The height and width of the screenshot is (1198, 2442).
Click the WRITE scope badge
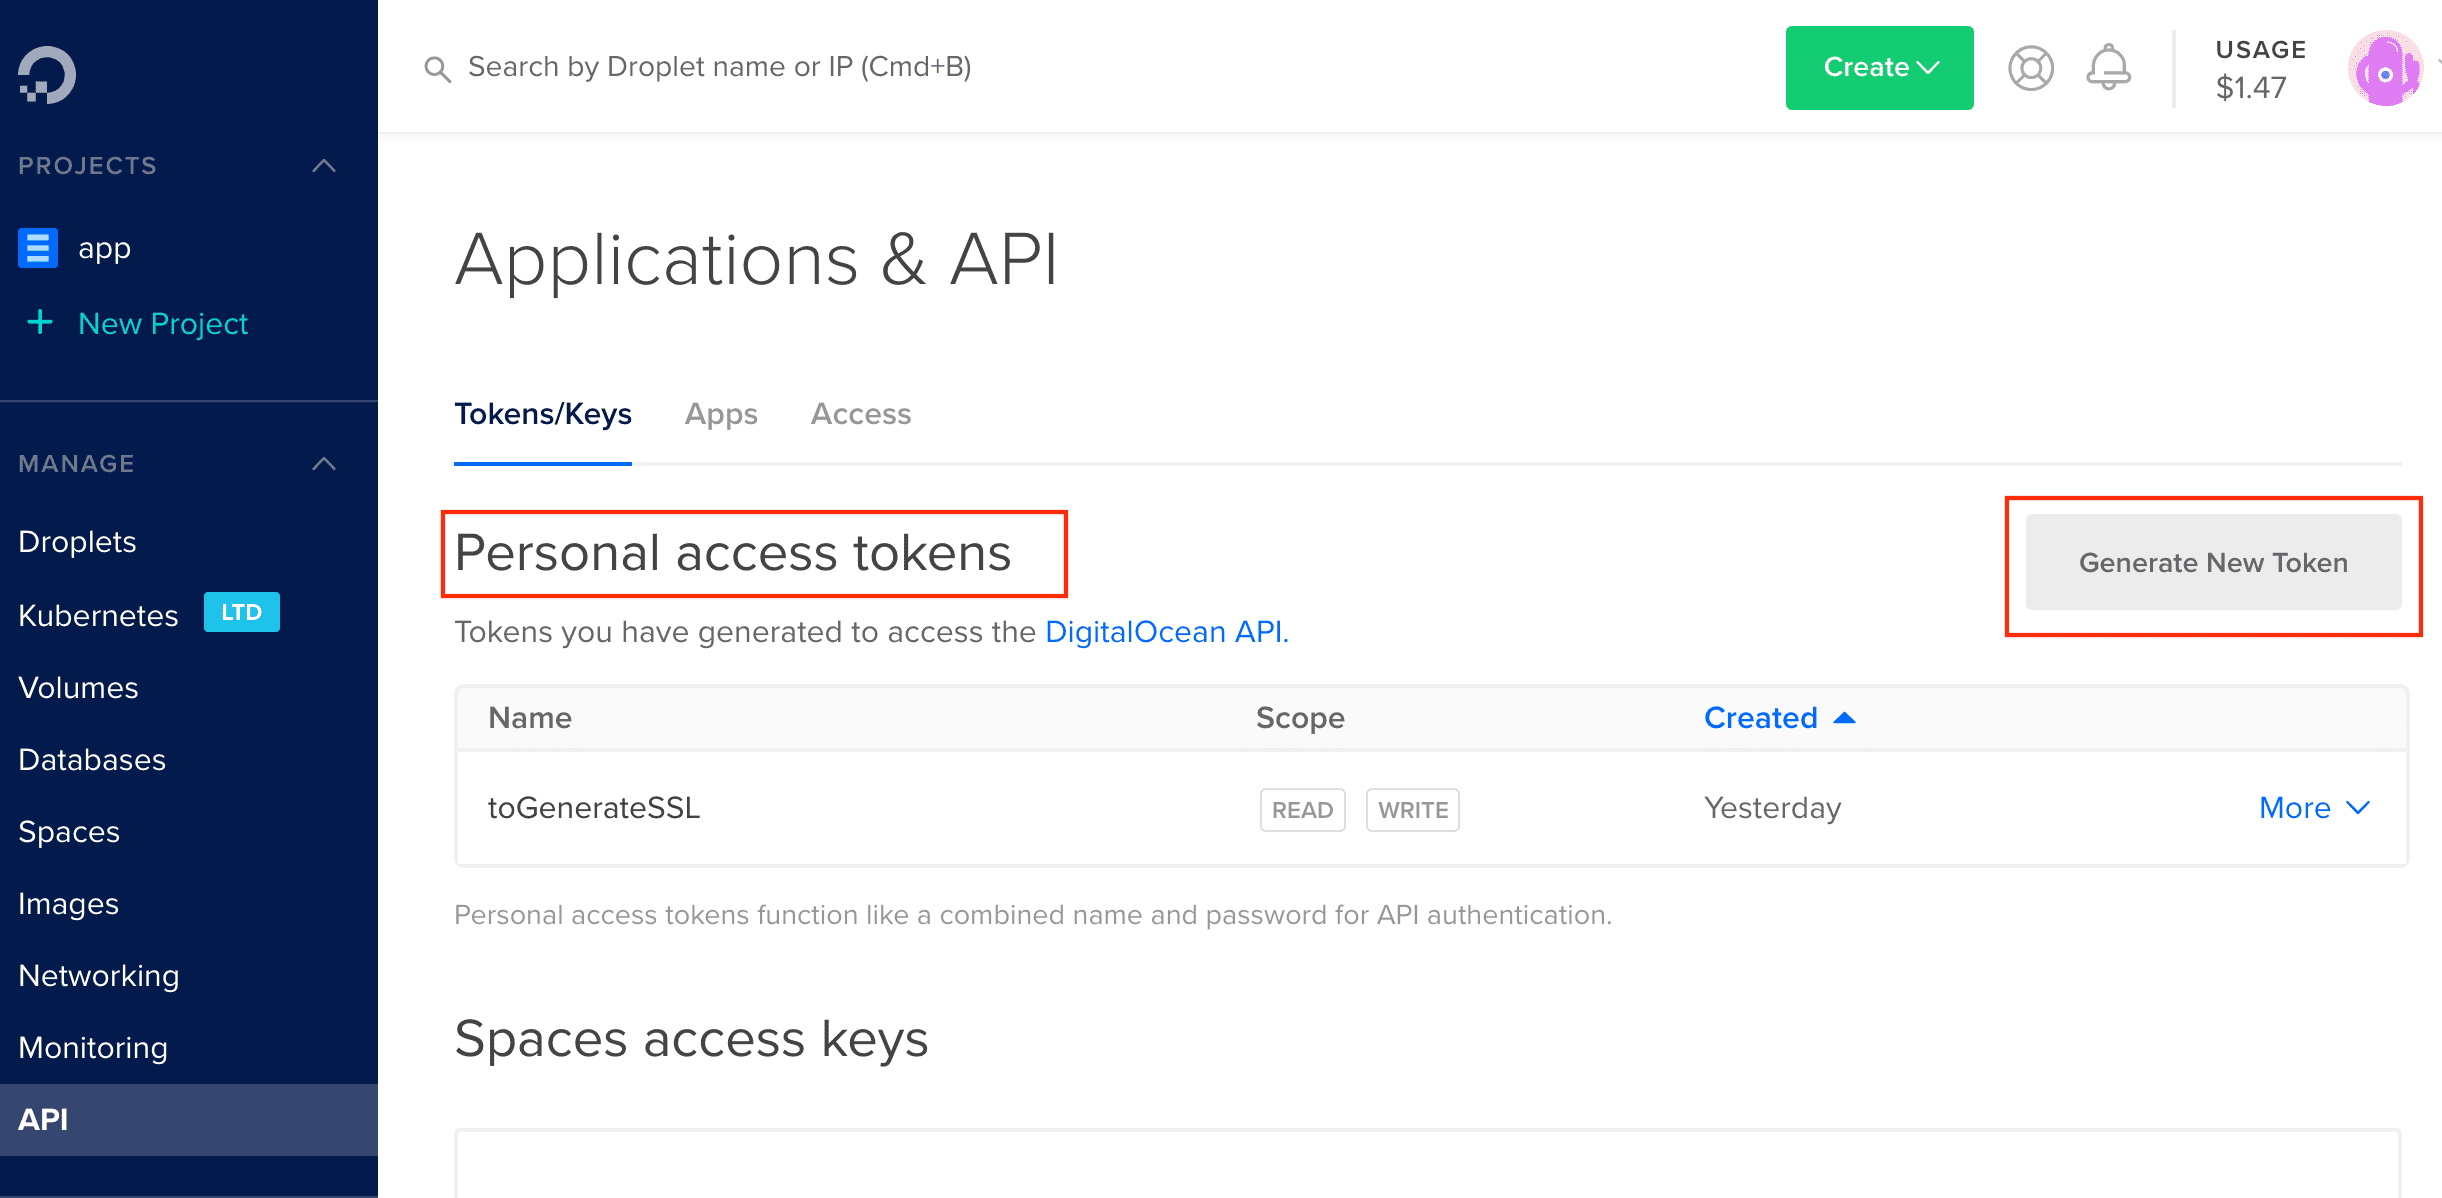(1413, 810)
